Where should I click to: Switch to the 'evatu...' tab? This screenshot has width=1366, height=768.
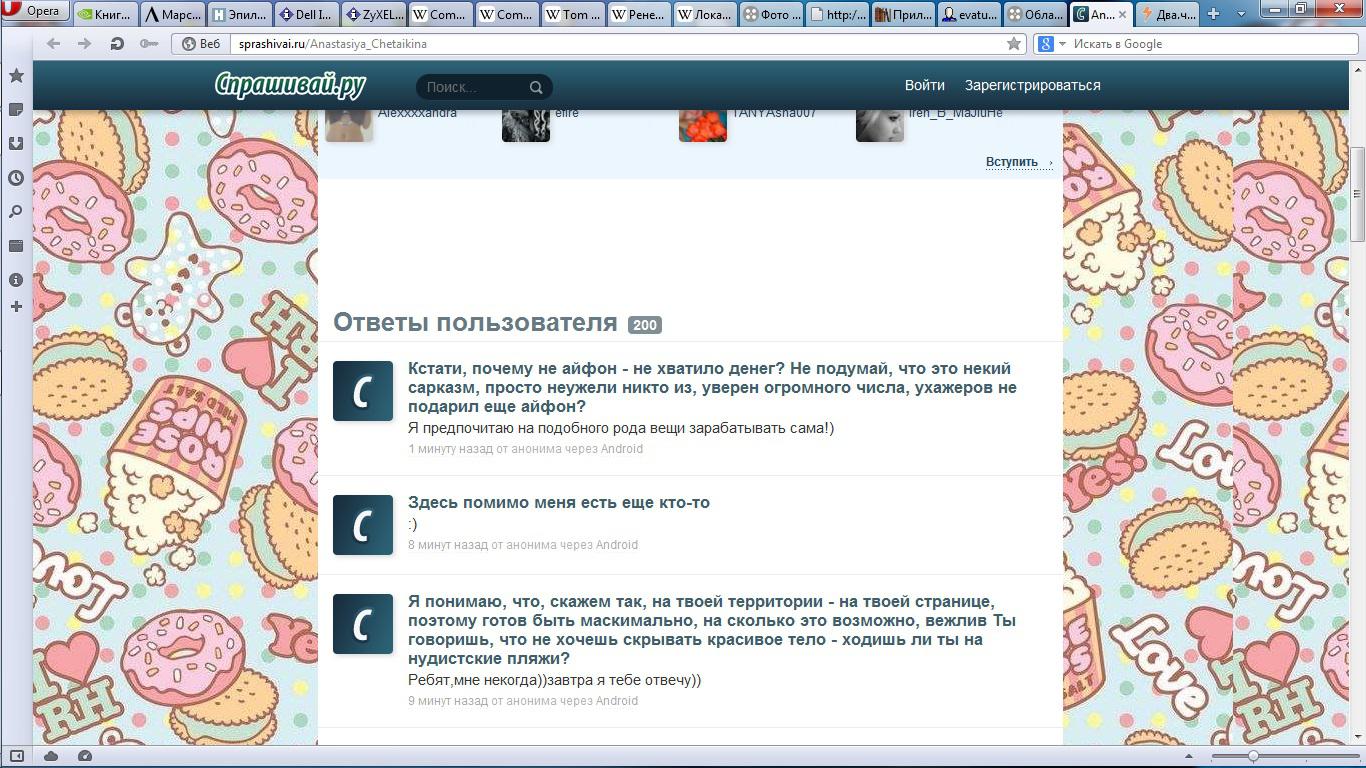(971, 15)
